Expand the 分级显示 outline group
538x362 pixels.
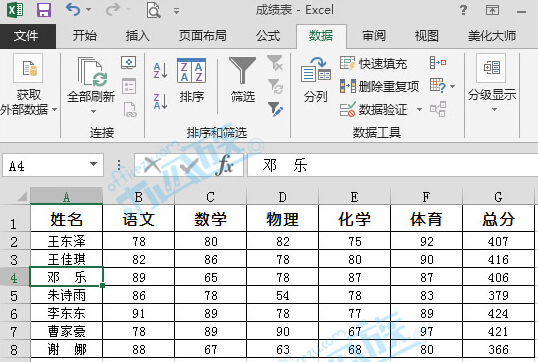click(x=492, y=83)
